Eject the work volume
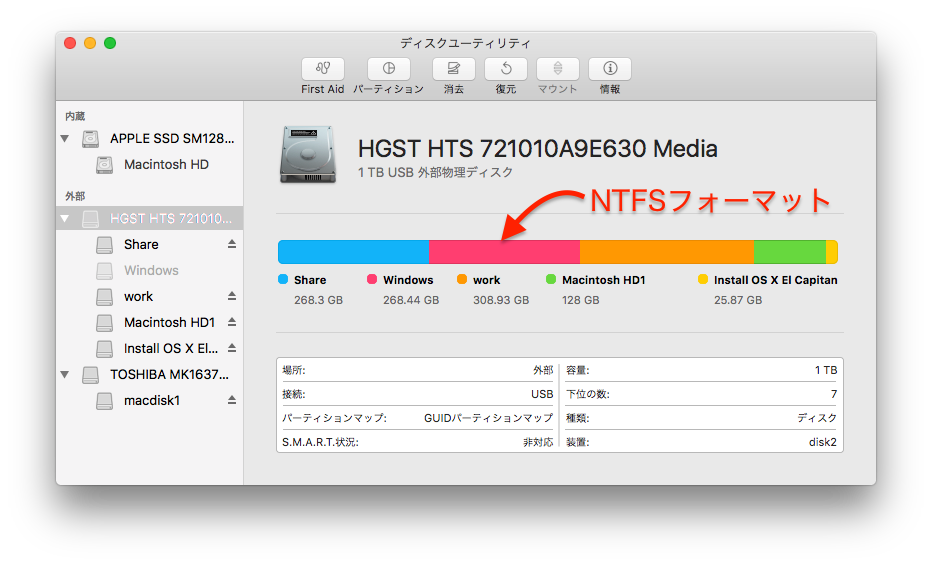 click(x=232, y=296)
